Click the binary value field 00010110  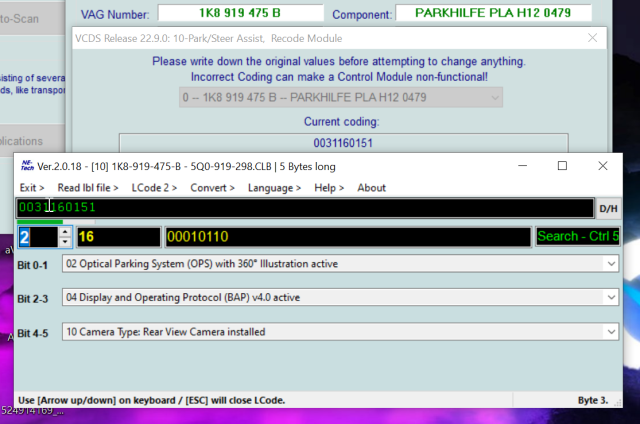(x=346, y=237)
